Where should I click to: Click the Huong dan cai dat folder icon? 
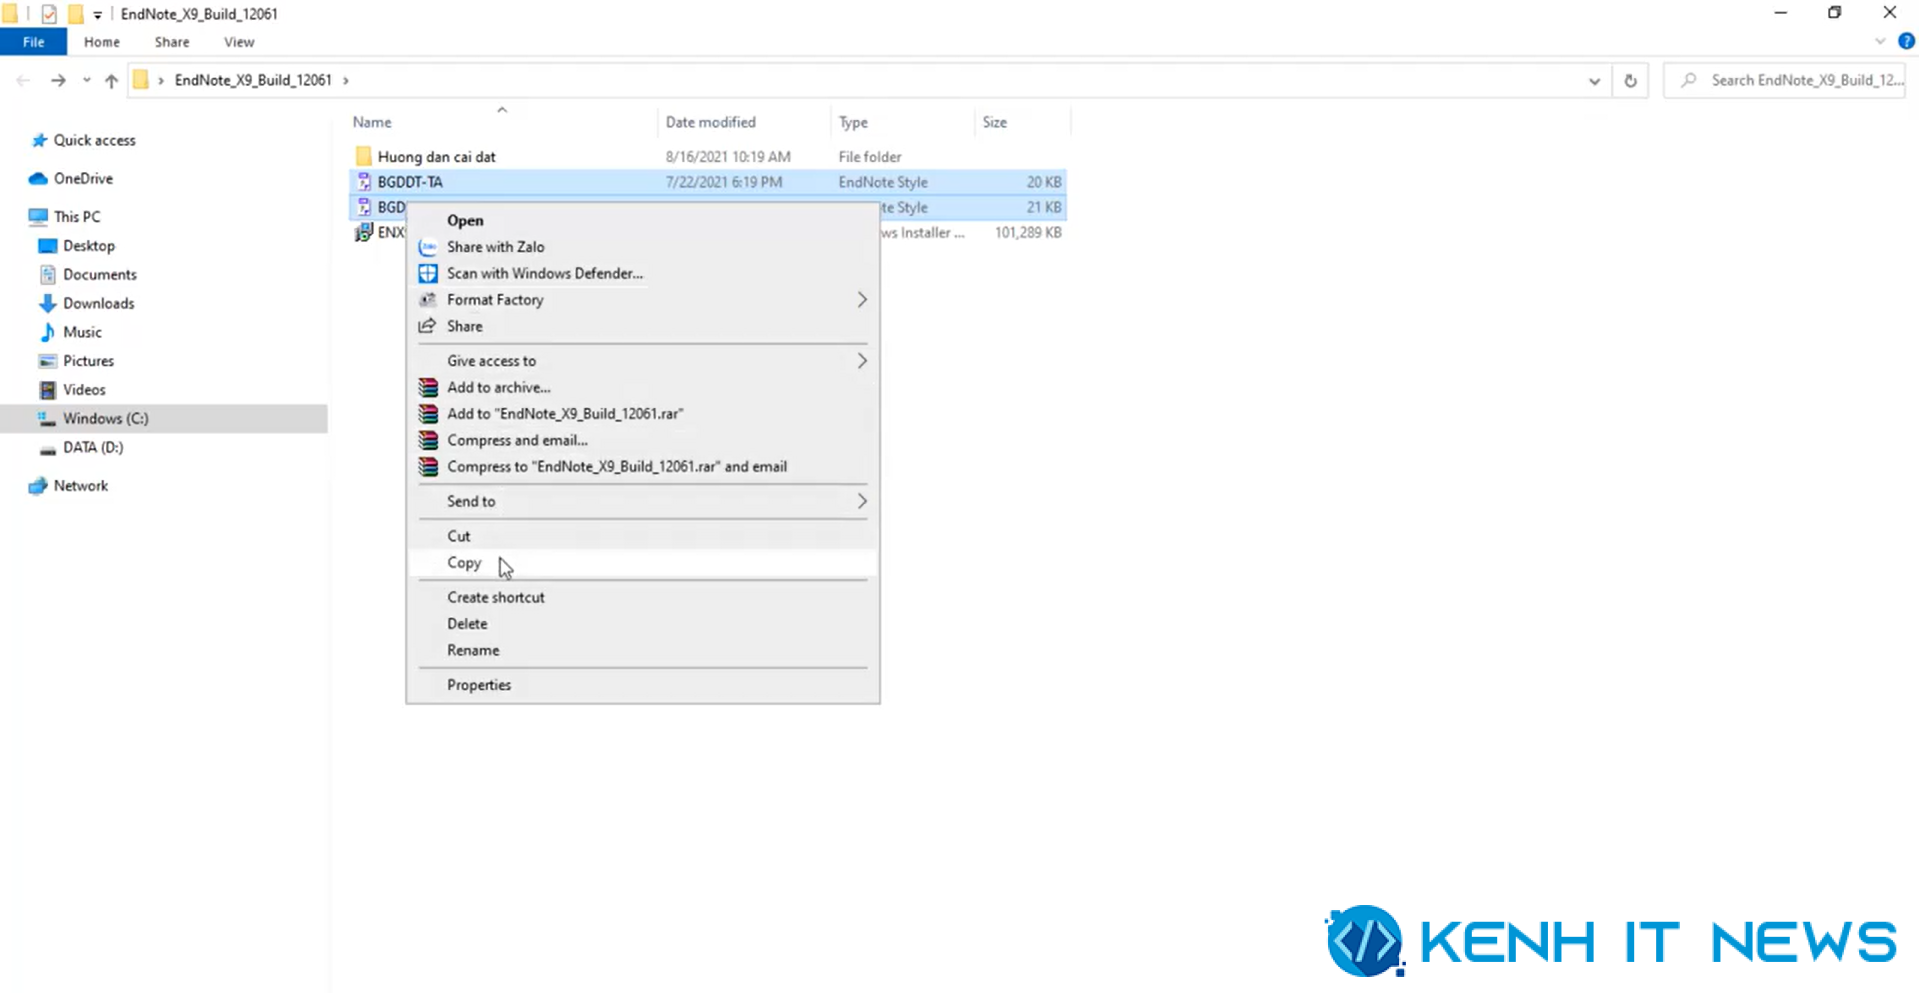coord(363,157)
